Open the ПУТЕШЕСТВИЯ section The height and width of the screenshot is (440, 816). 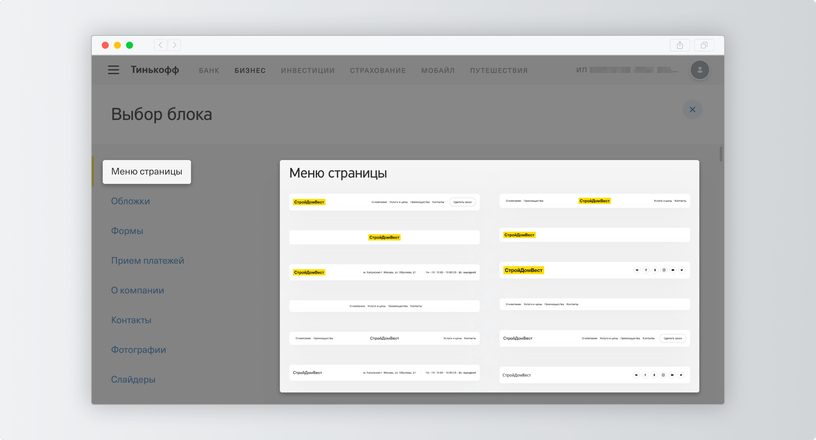(x=499, y=70)
